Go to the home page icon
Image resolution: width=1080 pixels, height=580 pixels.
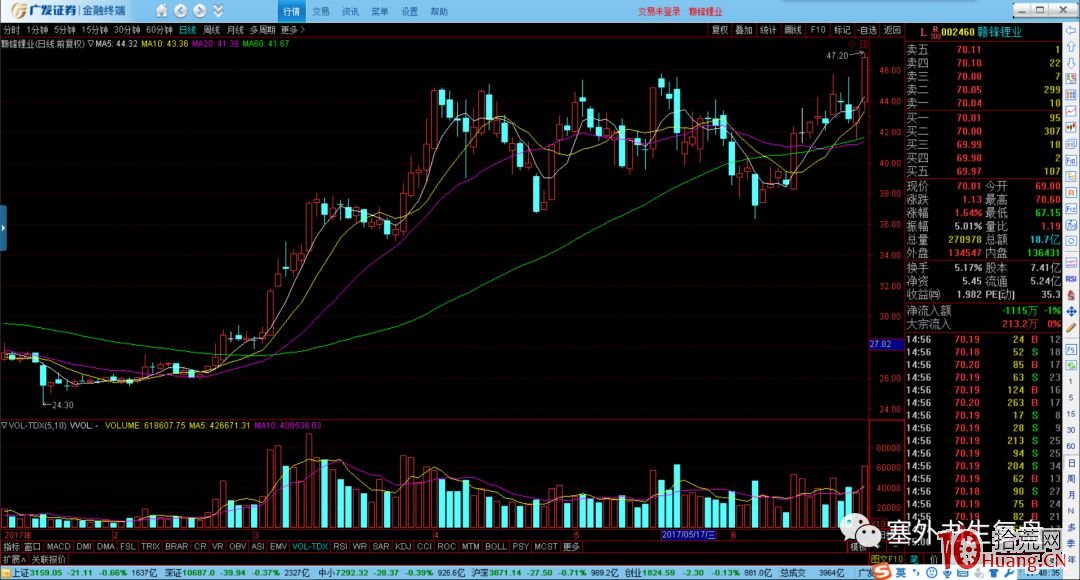click(161, 11)
